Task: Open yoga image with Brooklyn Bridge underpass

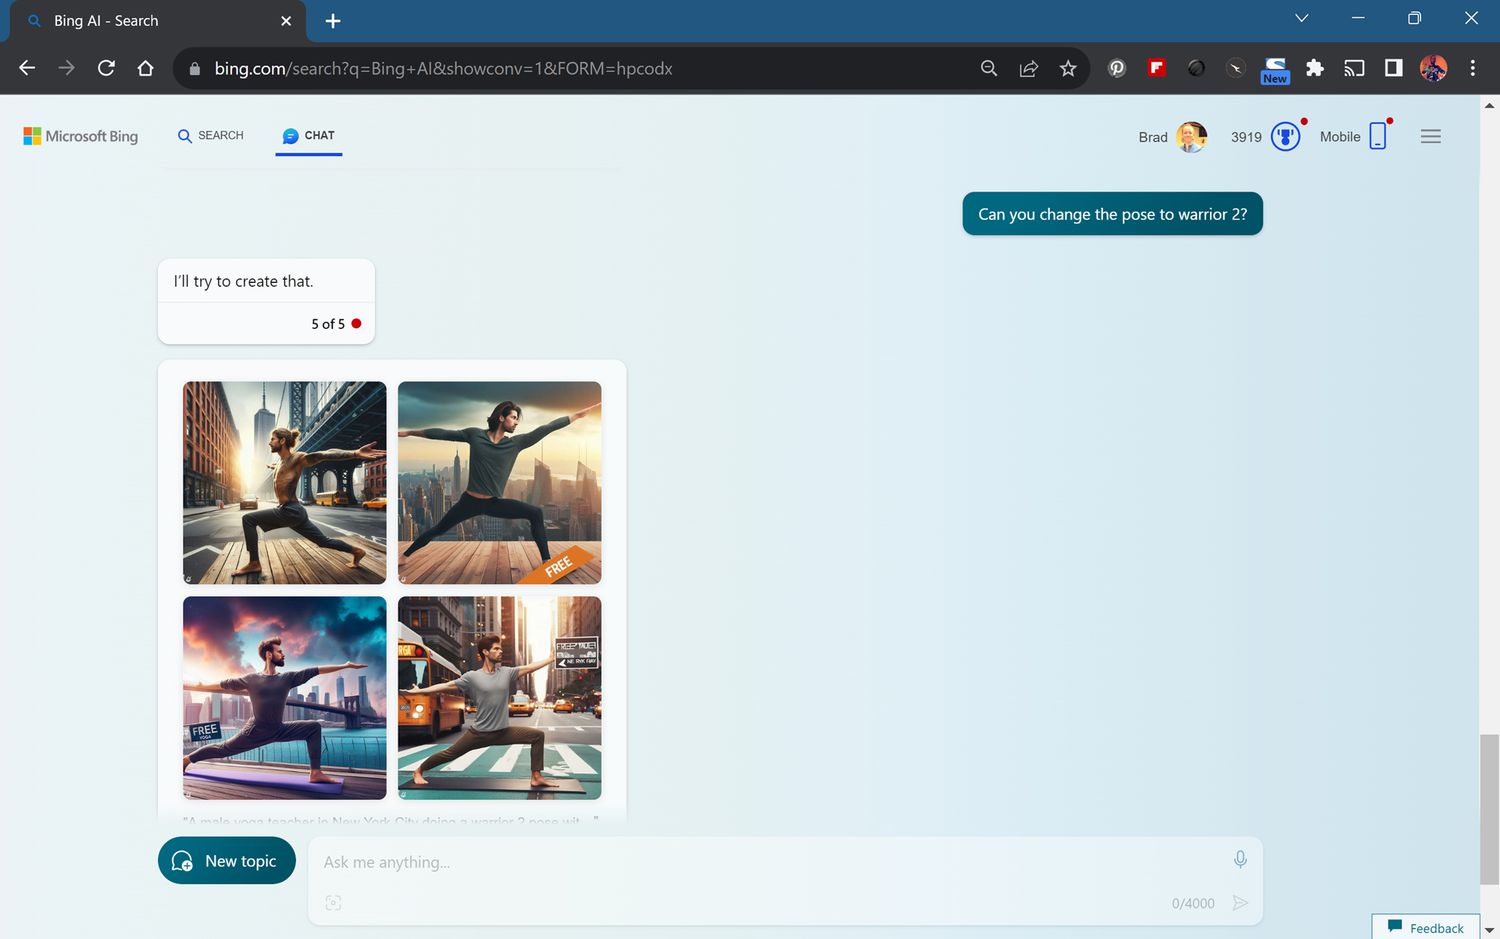Action: click(x=285, y=483)
